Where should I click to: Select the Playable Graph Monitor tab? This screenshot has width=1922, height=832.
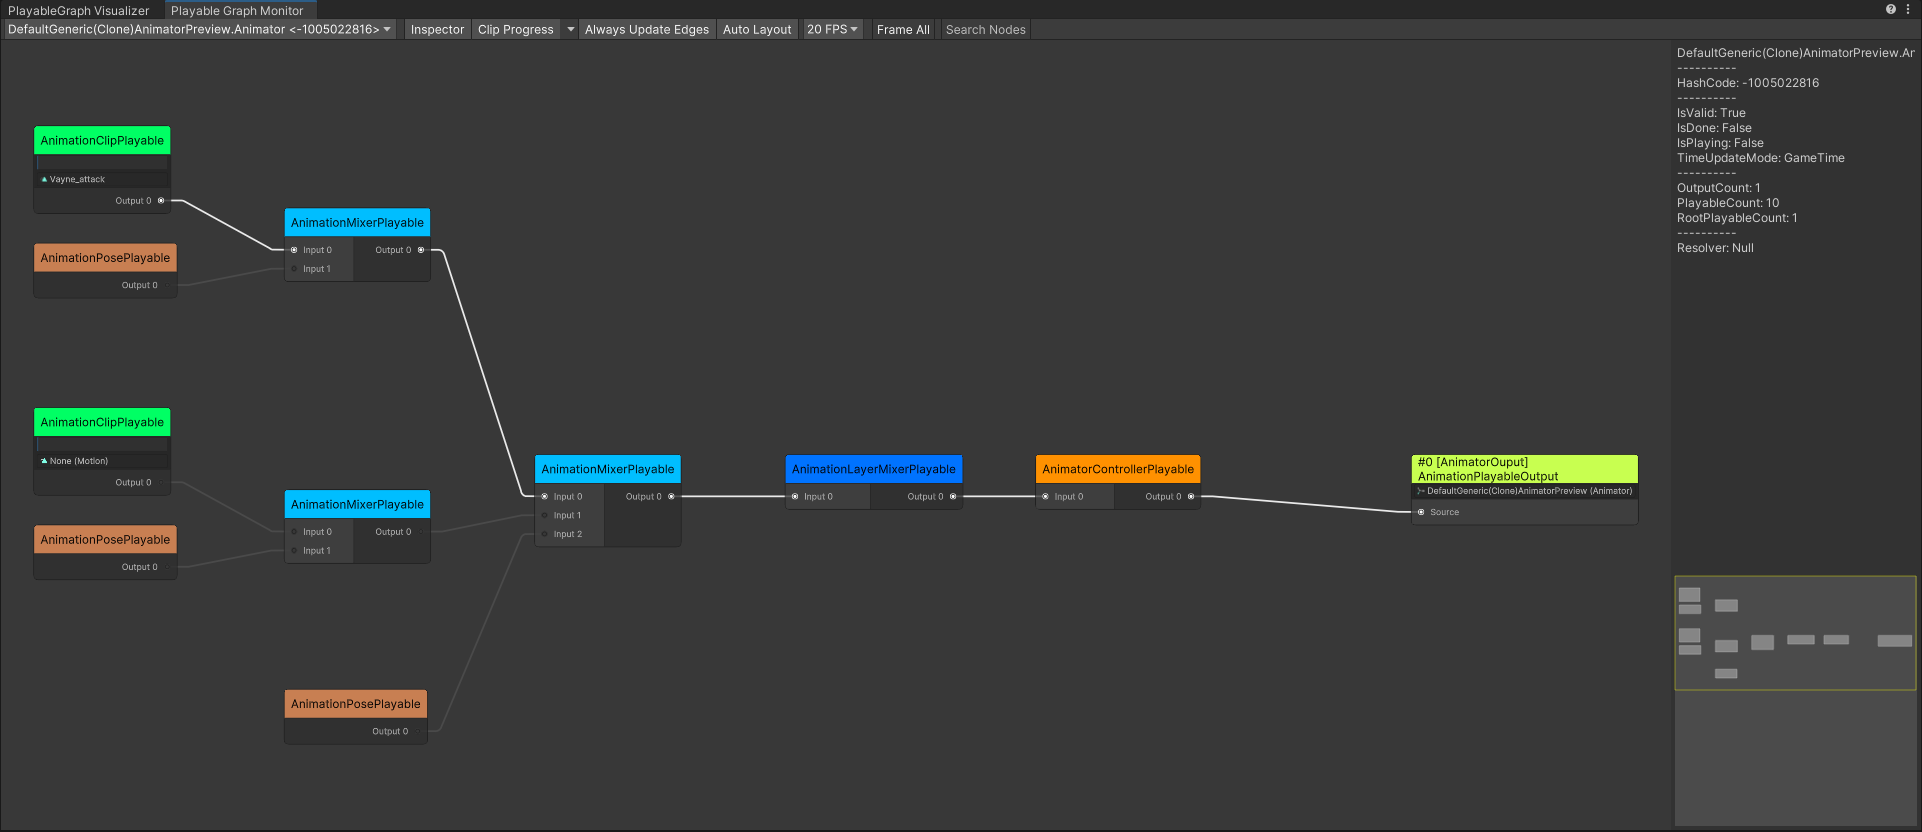[x=237, y=11]
